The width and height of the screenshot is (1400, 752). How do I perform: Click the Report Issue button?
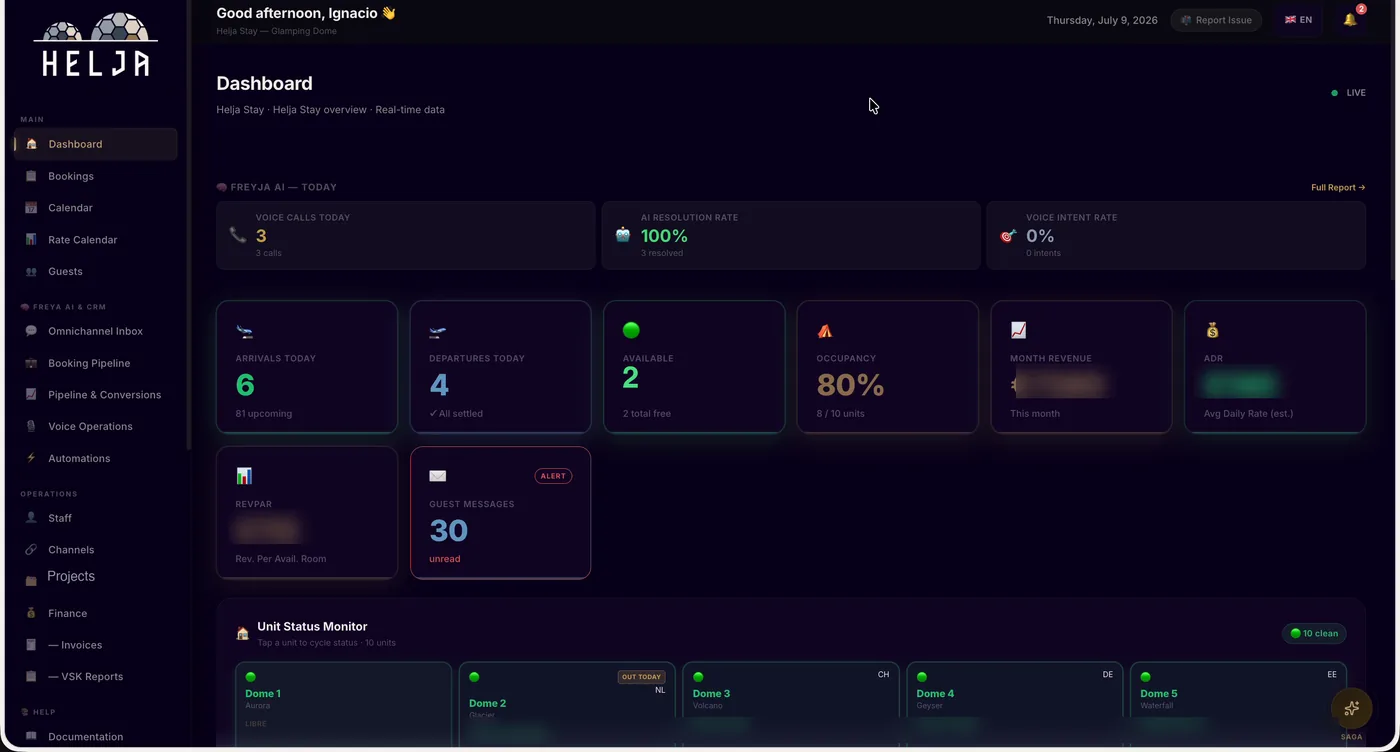(1216, 20)
